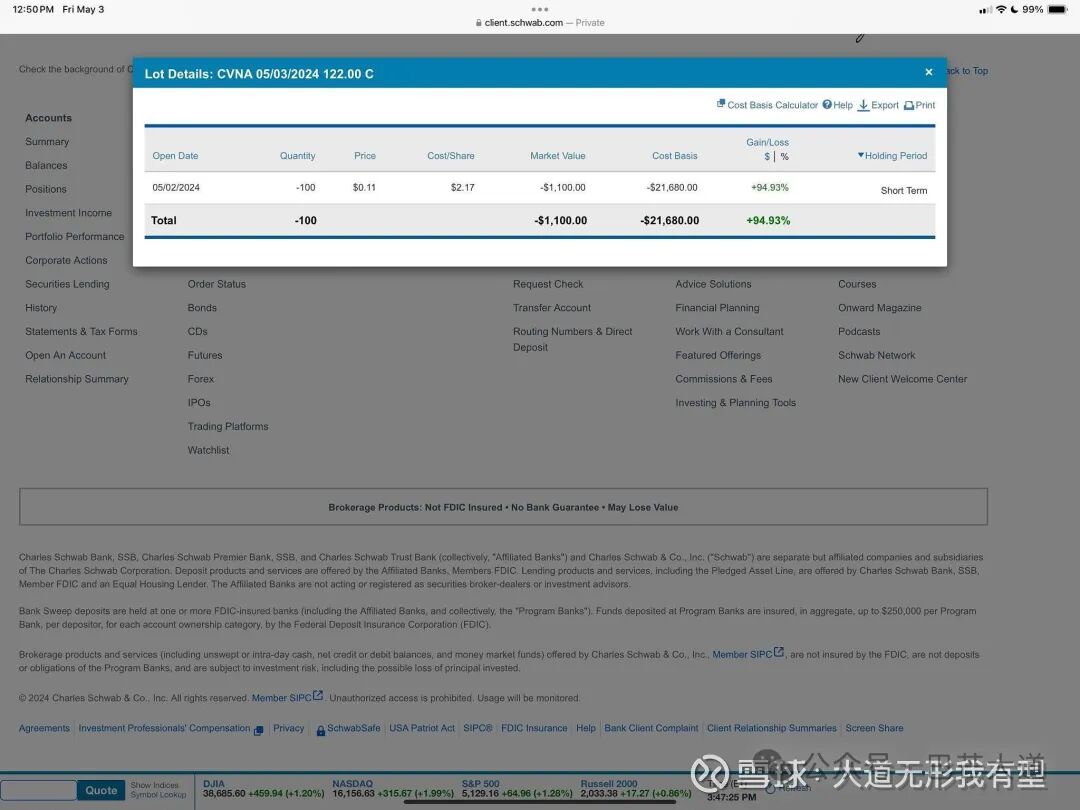Screen dimensions: 1080x810
Task: Focus the quote symbol input field
Action: (39, 791)
